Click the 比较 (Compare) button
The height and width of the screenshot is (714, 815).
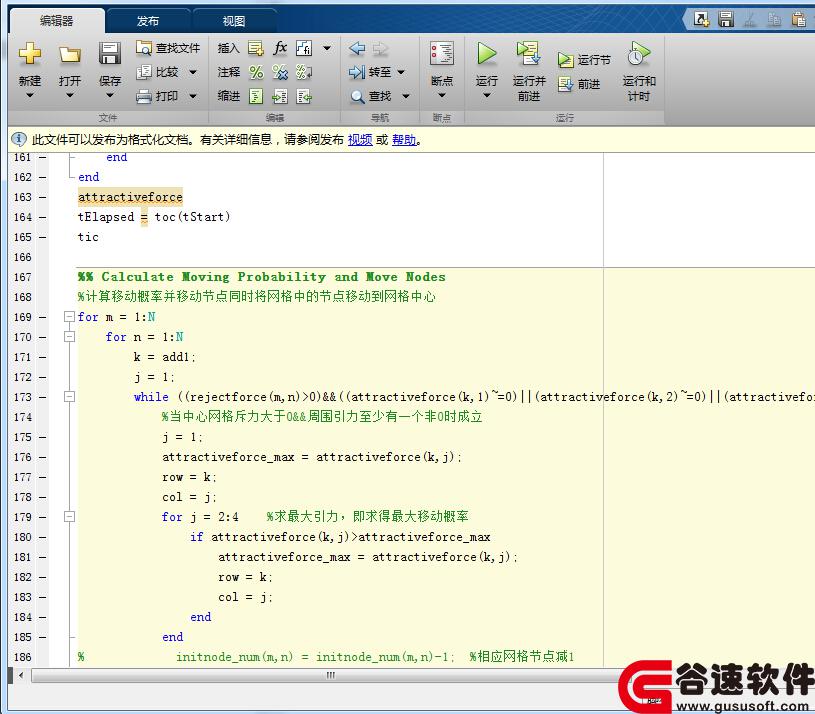[158, 72]
